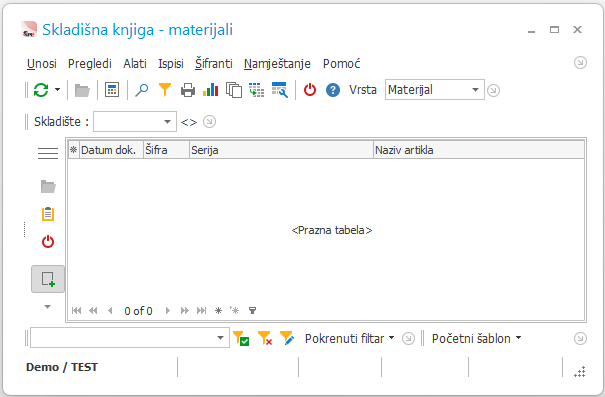Click previous record navigator arrow
This screenshot has height=397, width=605.
pos(110,311)
